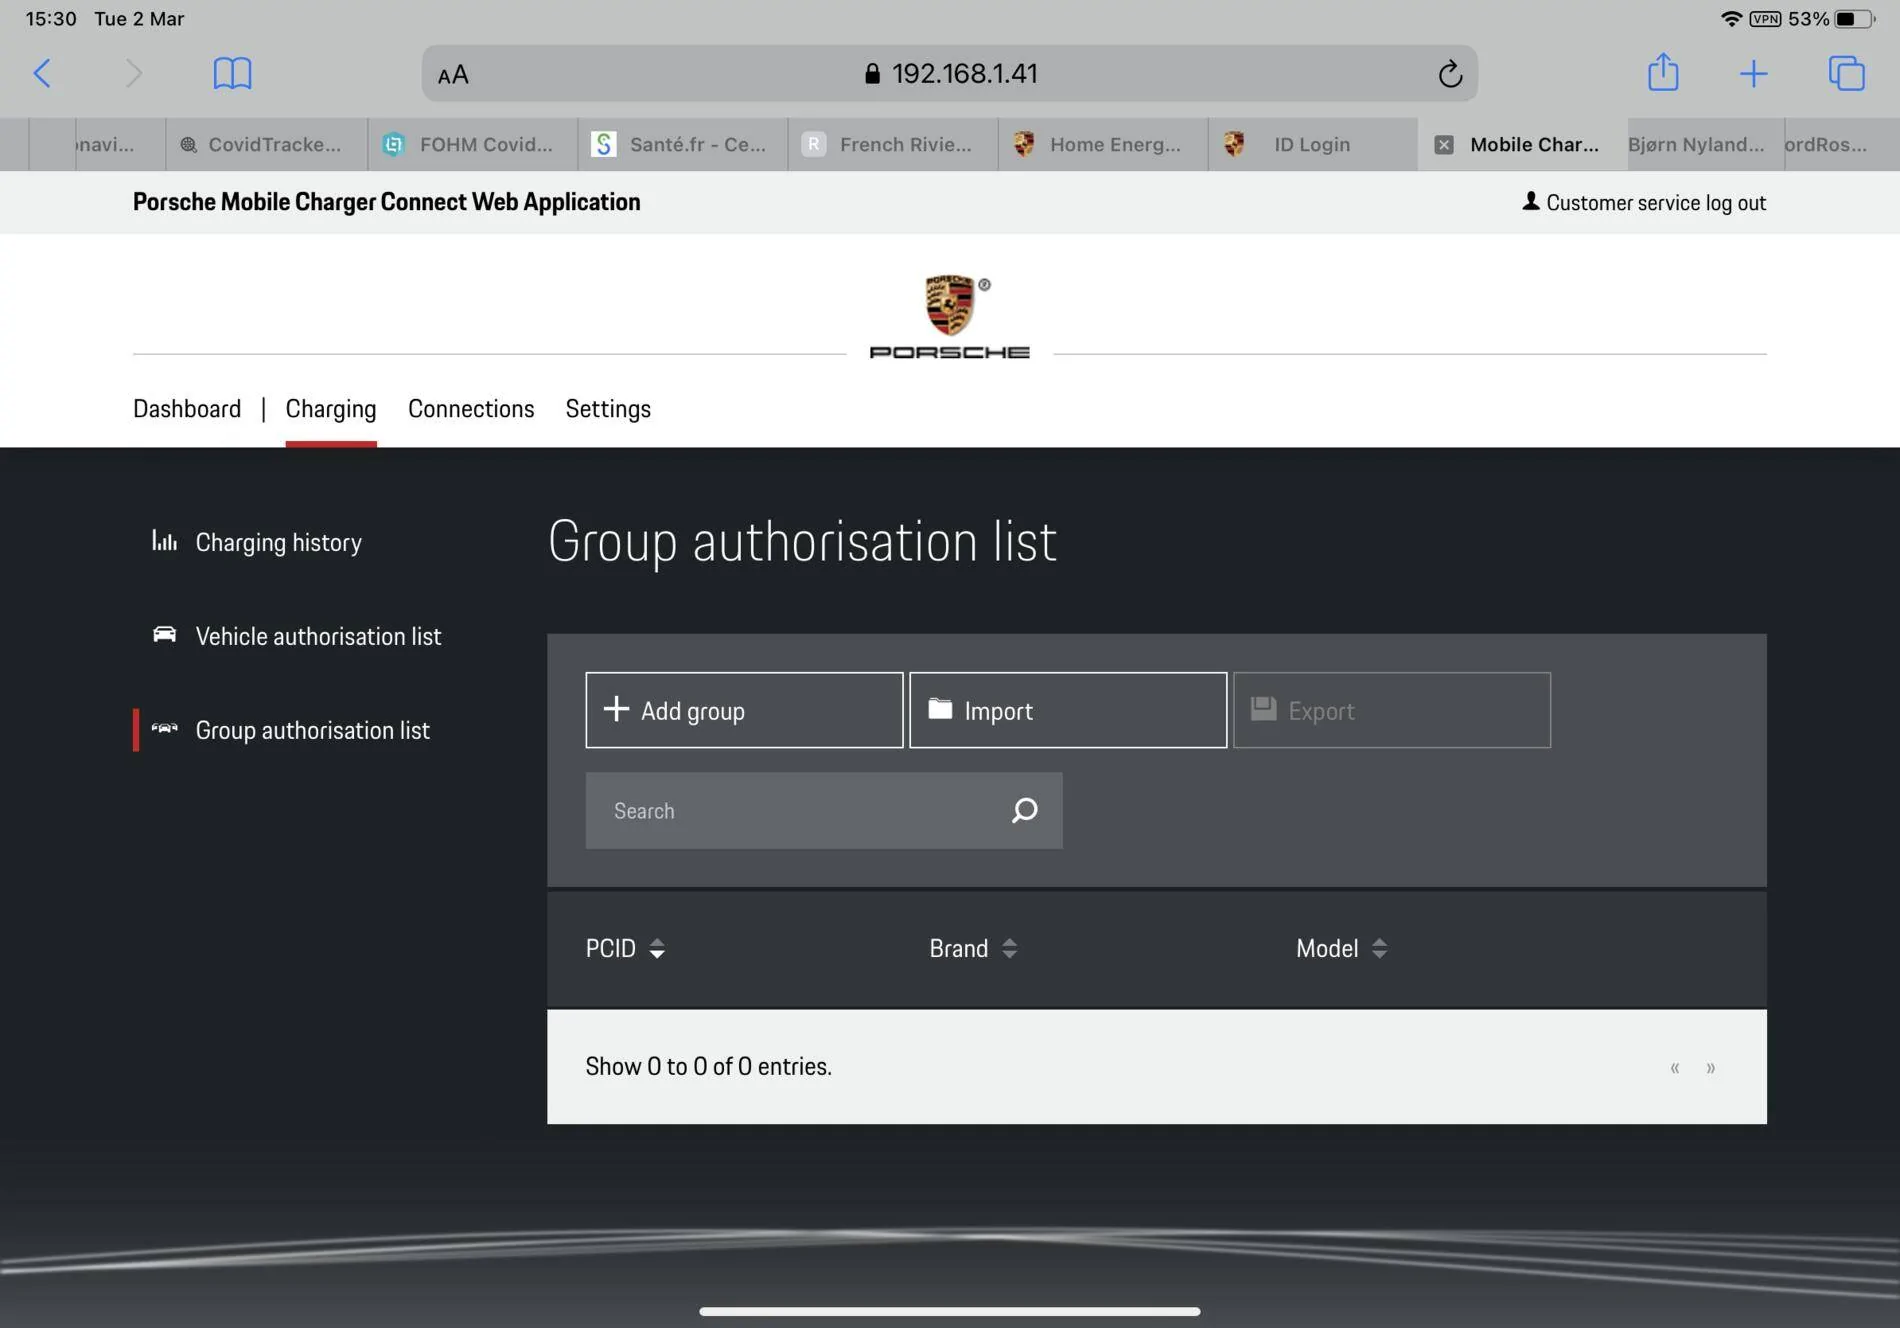
Task: Close the Mobile Charger tab
Action: click(x=1444, y=145)
